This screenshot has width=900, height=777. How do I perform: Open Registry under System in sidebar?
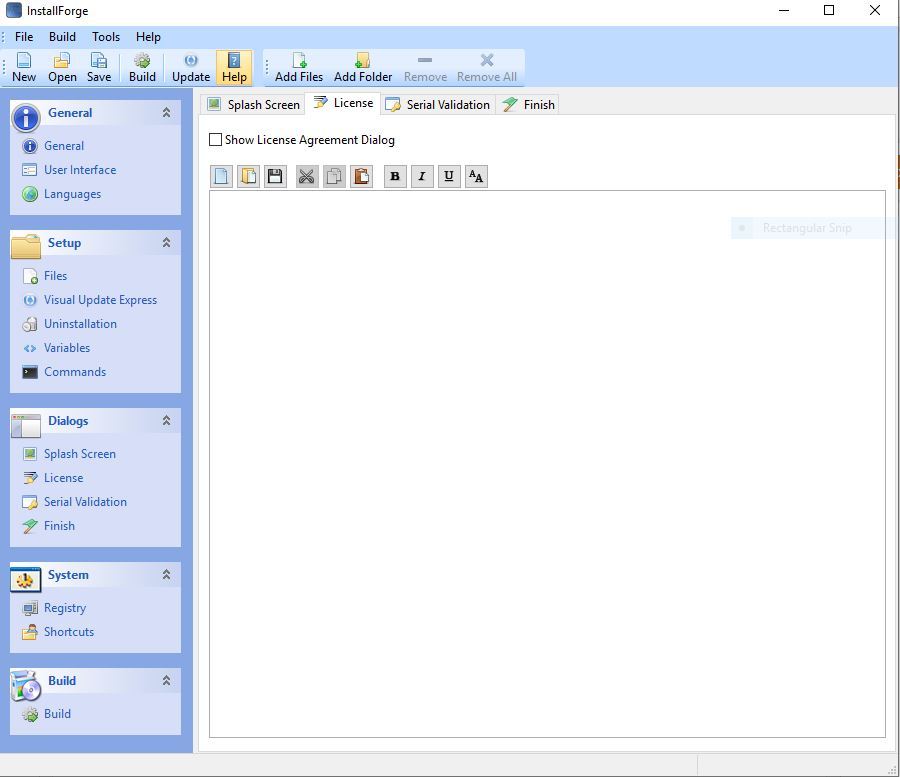[65, 608]
